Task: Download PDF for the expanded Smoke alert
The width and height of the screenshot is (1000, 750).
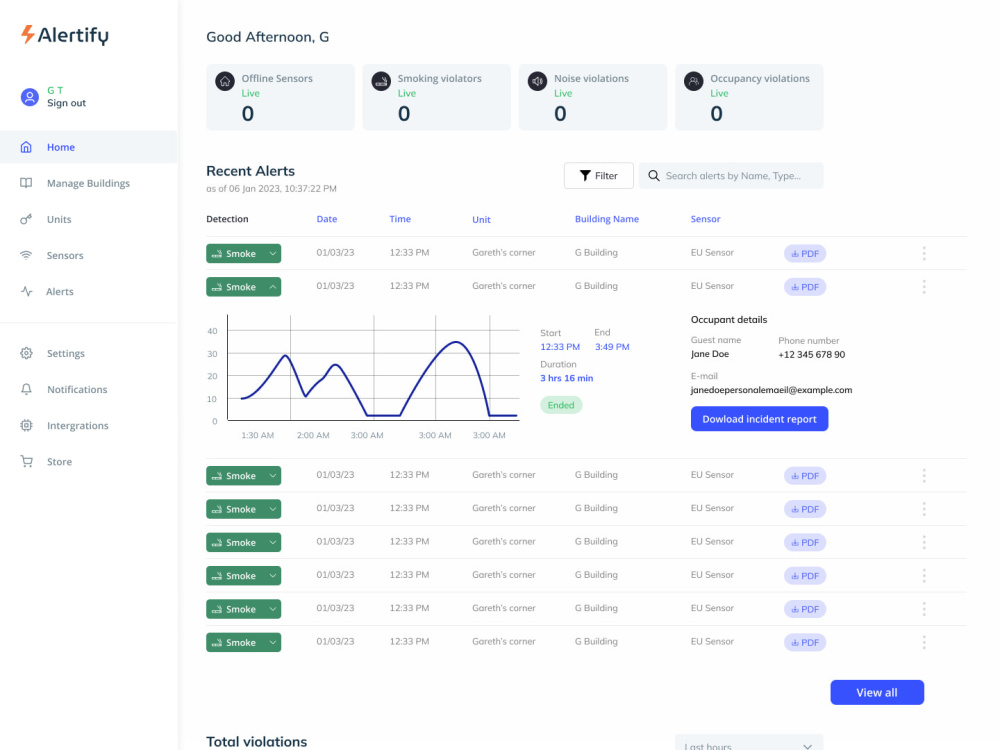Action: (x=805, y=287)
